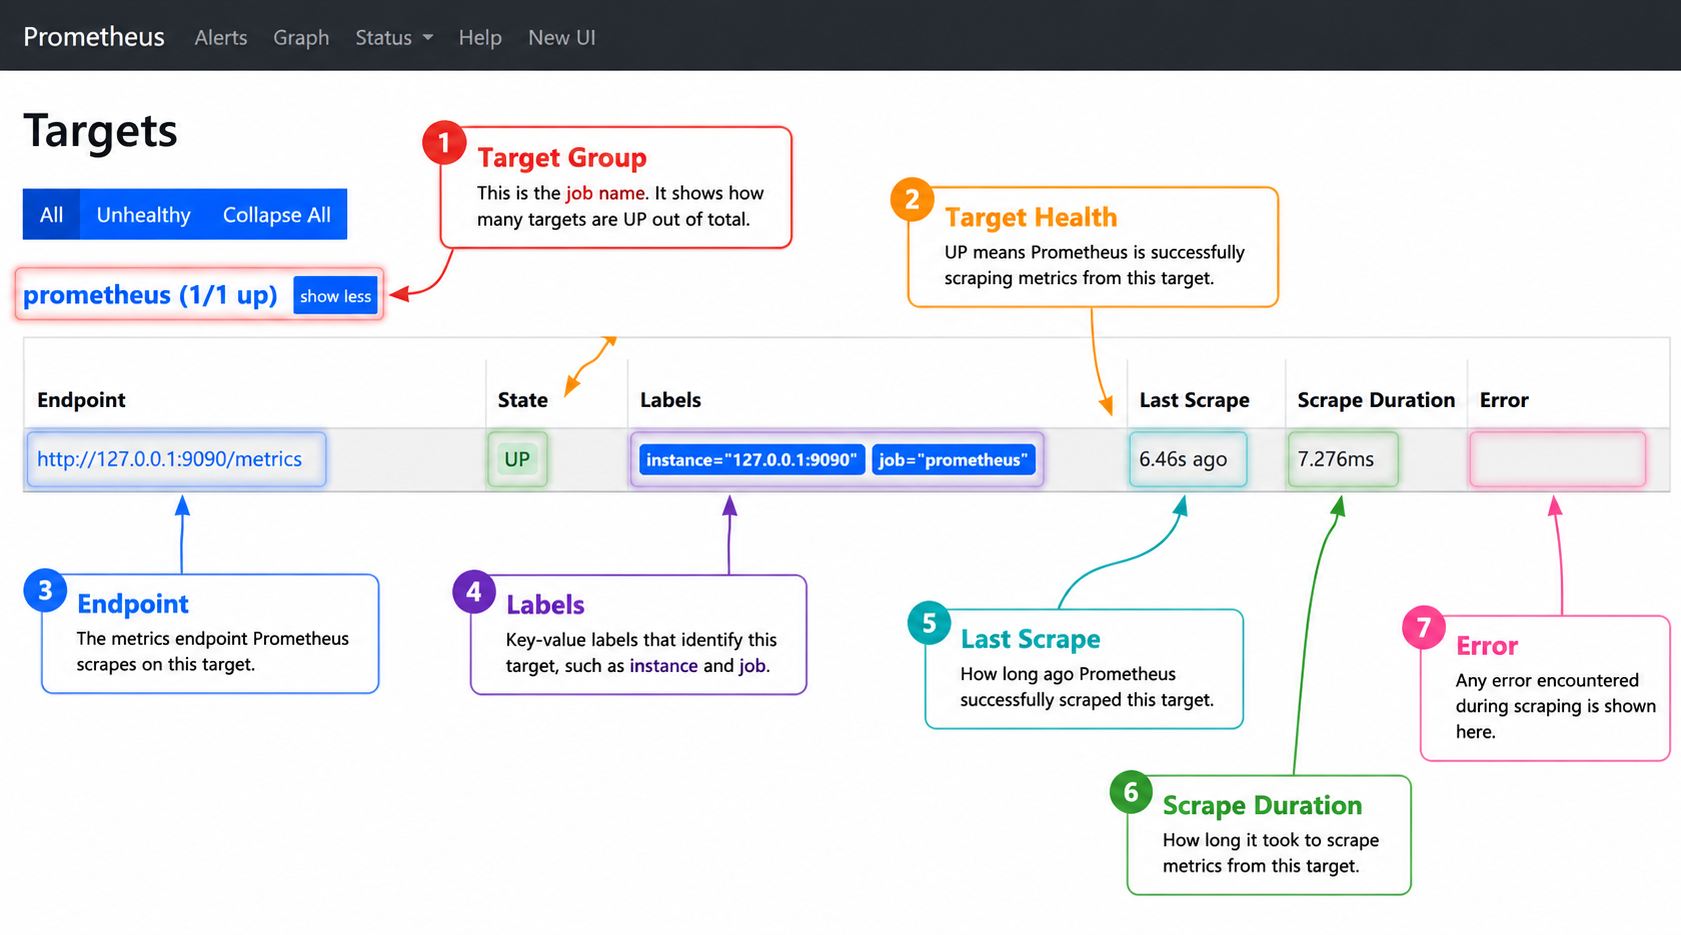Filter by Unhealthy targets

pos(143,214)
